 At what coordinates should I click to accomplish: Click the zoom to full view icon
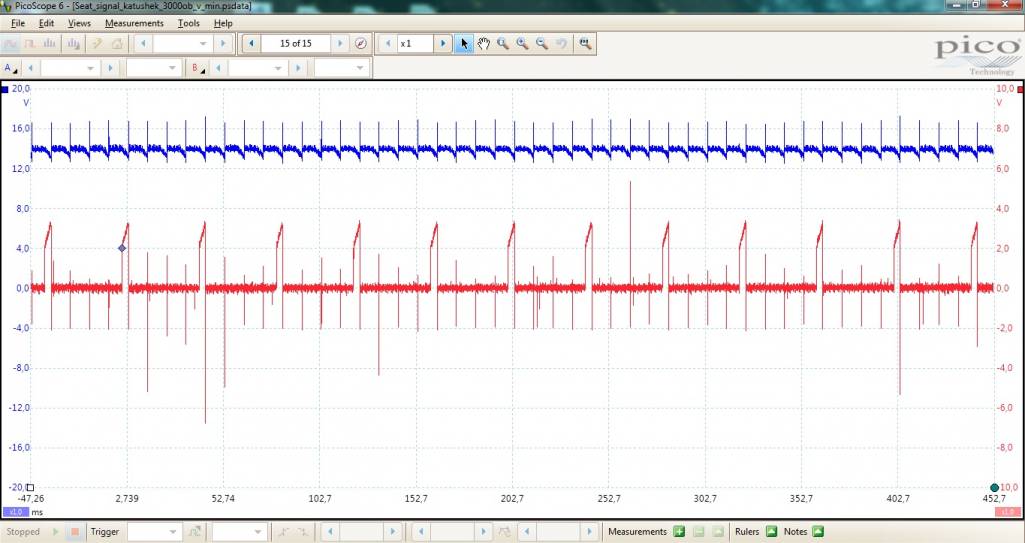pos(585,44)
